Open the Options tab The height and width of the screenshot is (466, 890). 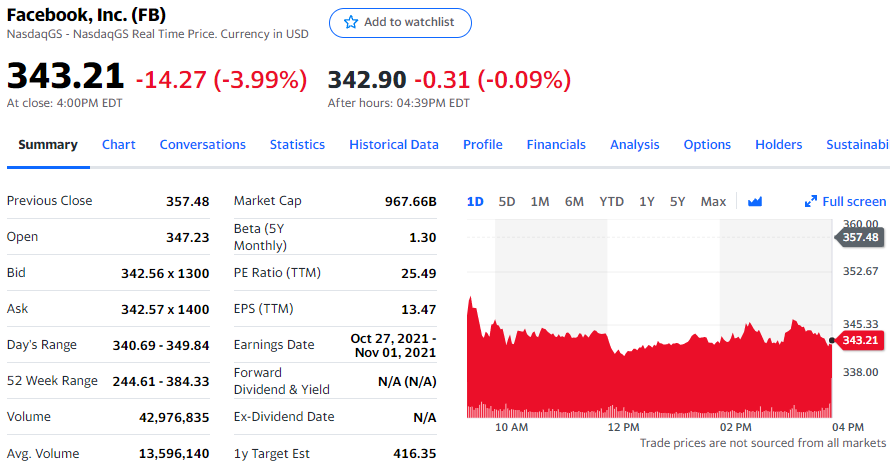click(707, 145)
